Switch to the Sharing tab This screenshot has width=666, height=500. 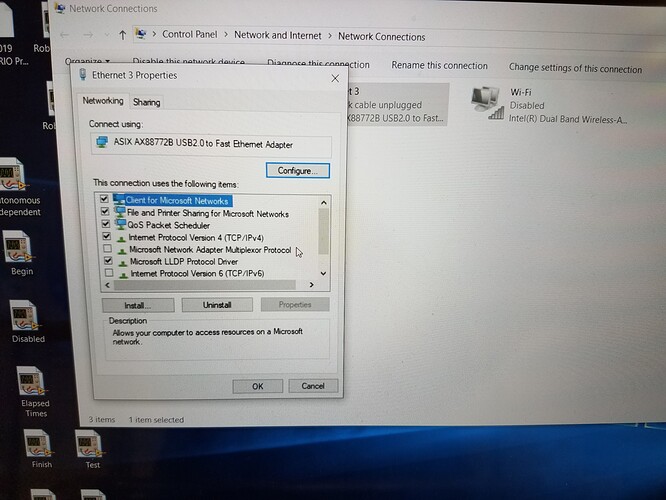click(147, 102)
